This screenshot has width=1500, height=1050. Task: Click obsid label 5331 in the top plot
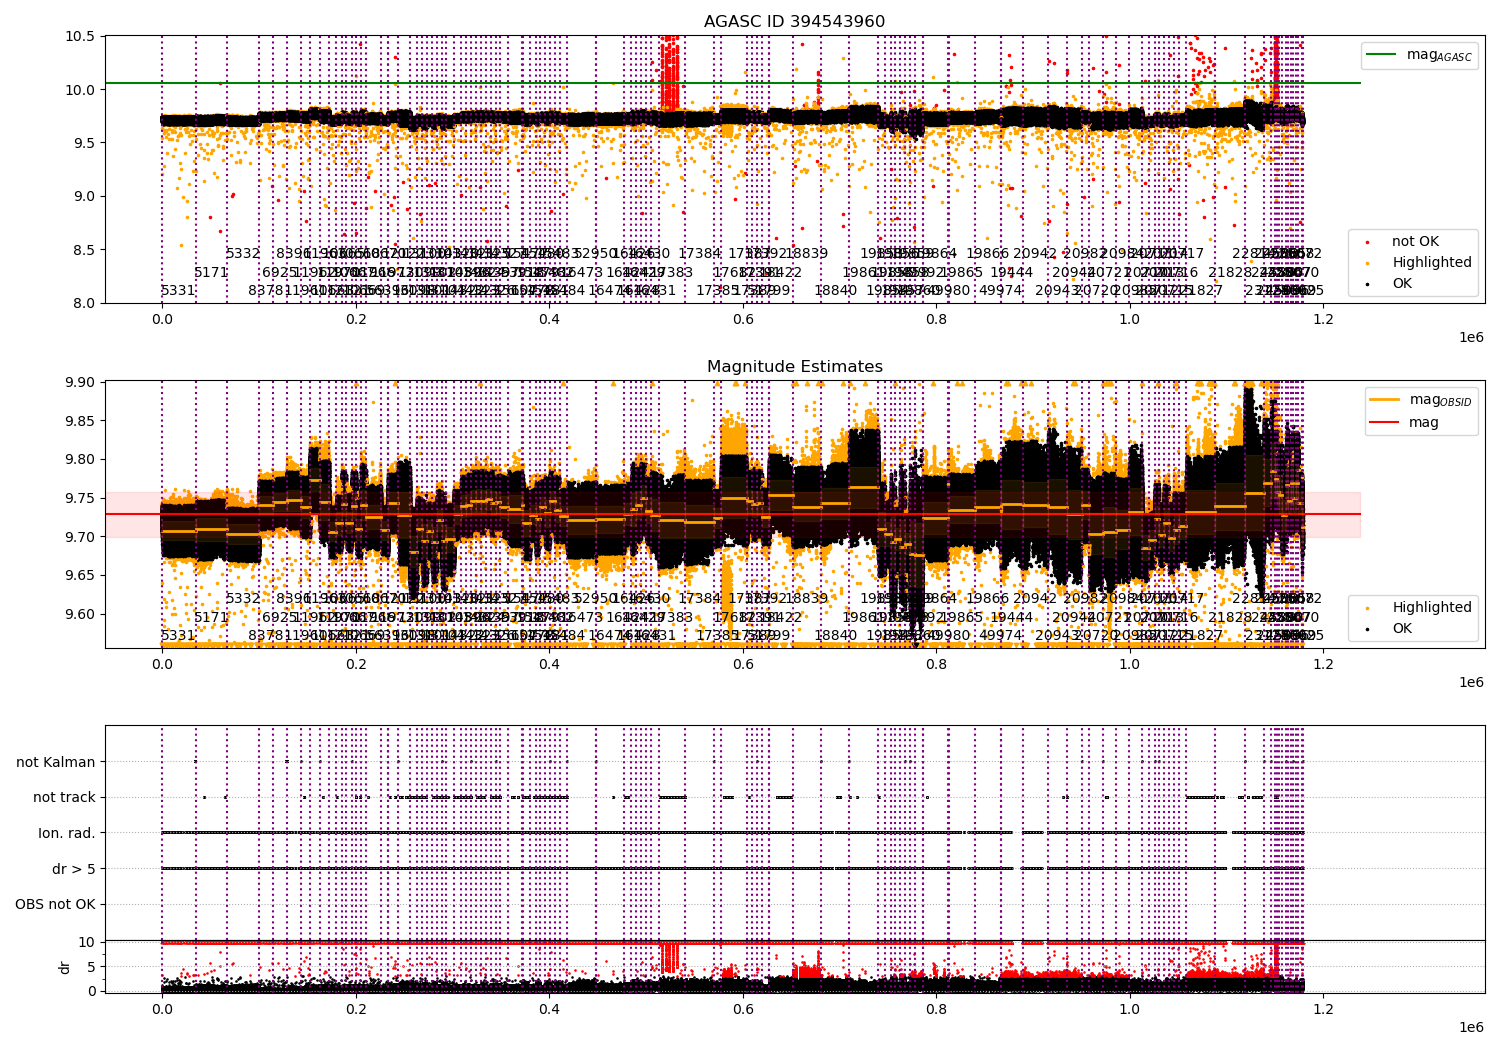(x=178, y=291)
